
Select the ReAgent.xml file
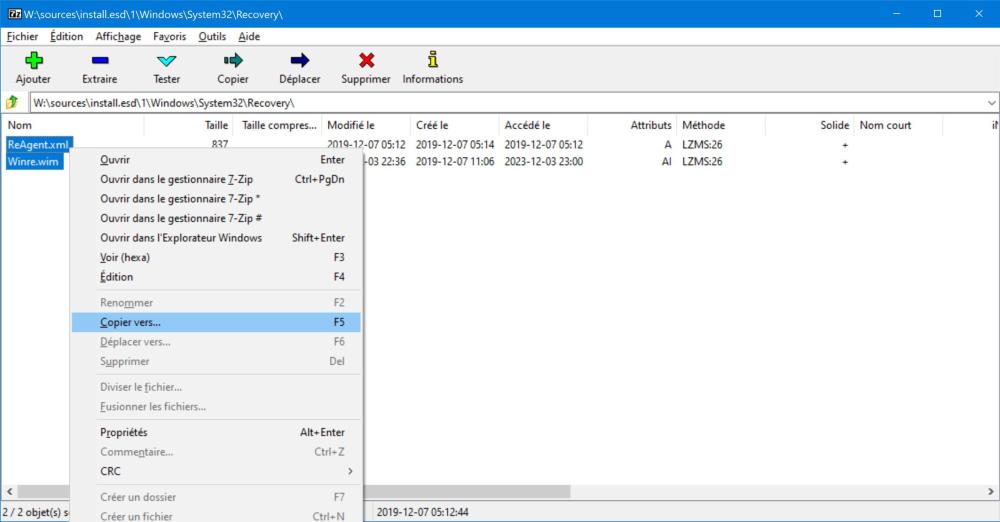coord(38,144)
